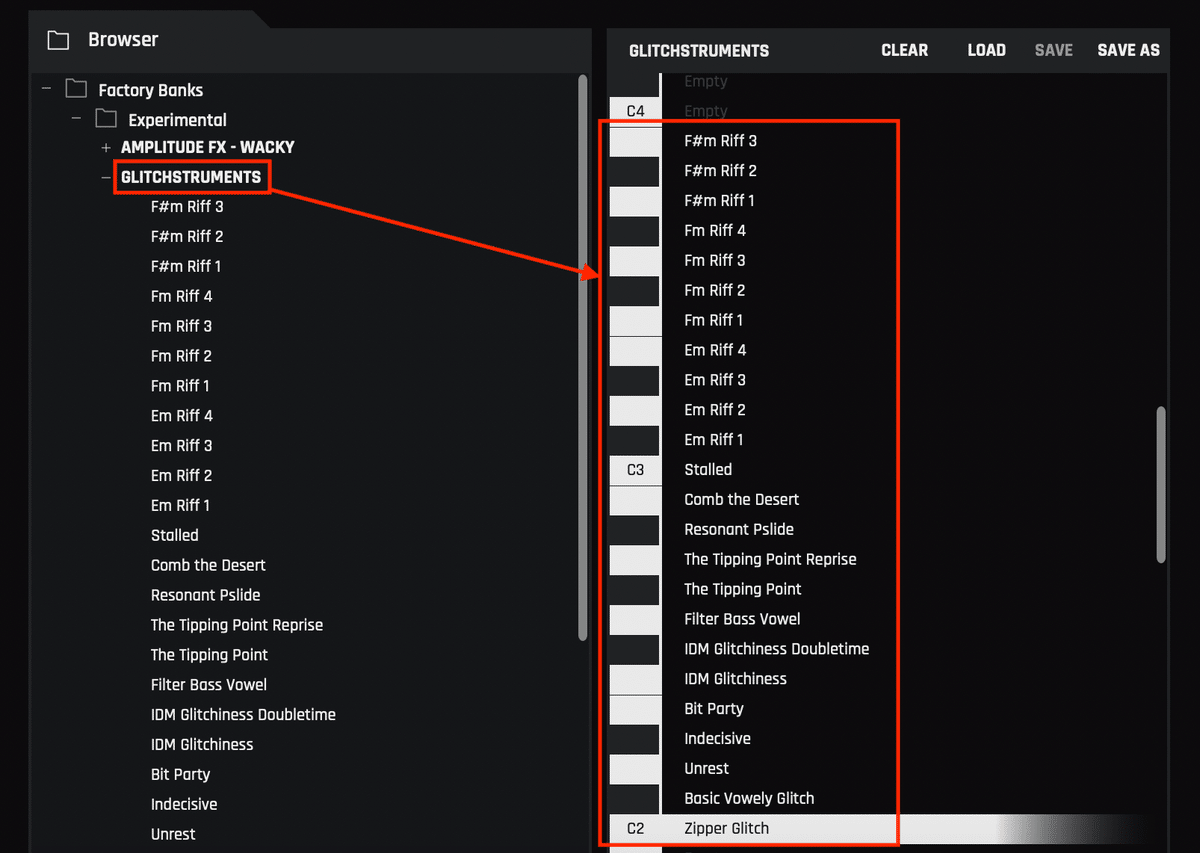Select Fm Riff 1 in the Browser list

point(181,386)
